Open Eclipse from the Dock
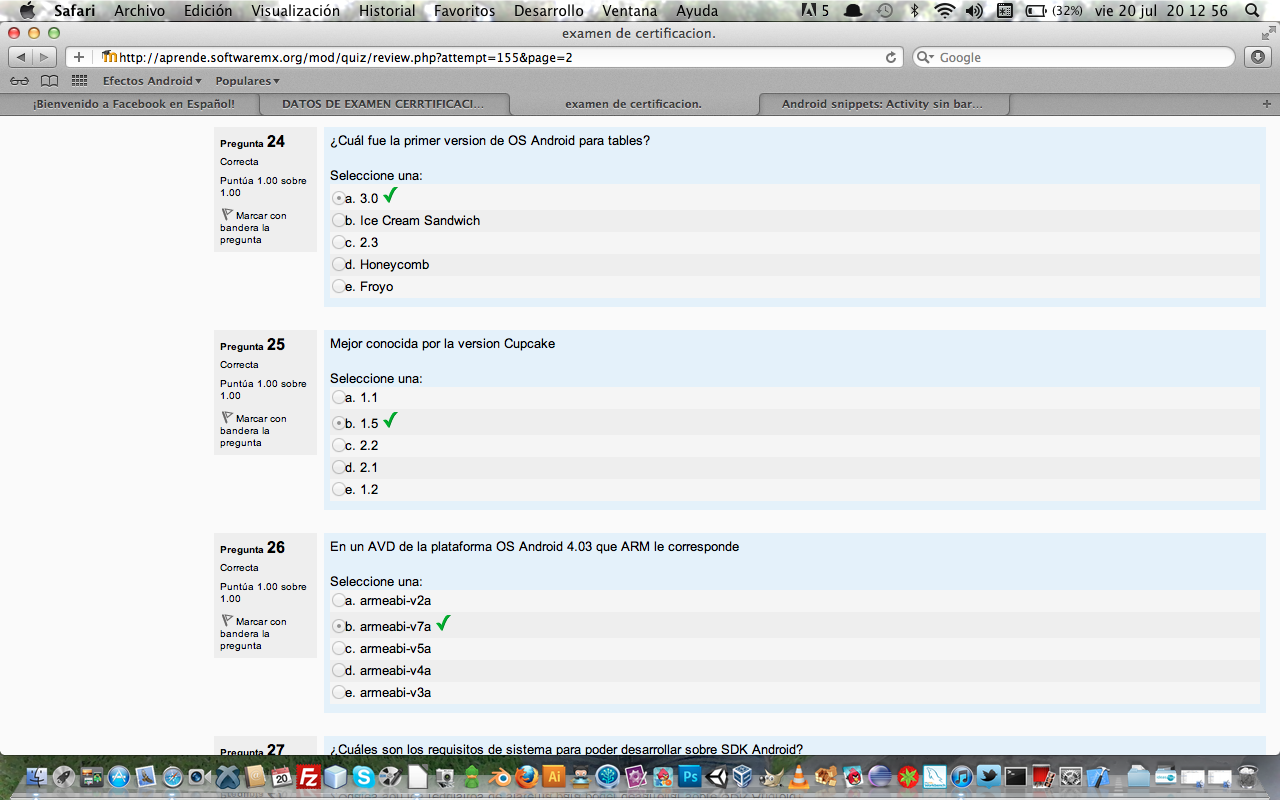Screen dimensions: 1280x800 (x=880, y=776)
